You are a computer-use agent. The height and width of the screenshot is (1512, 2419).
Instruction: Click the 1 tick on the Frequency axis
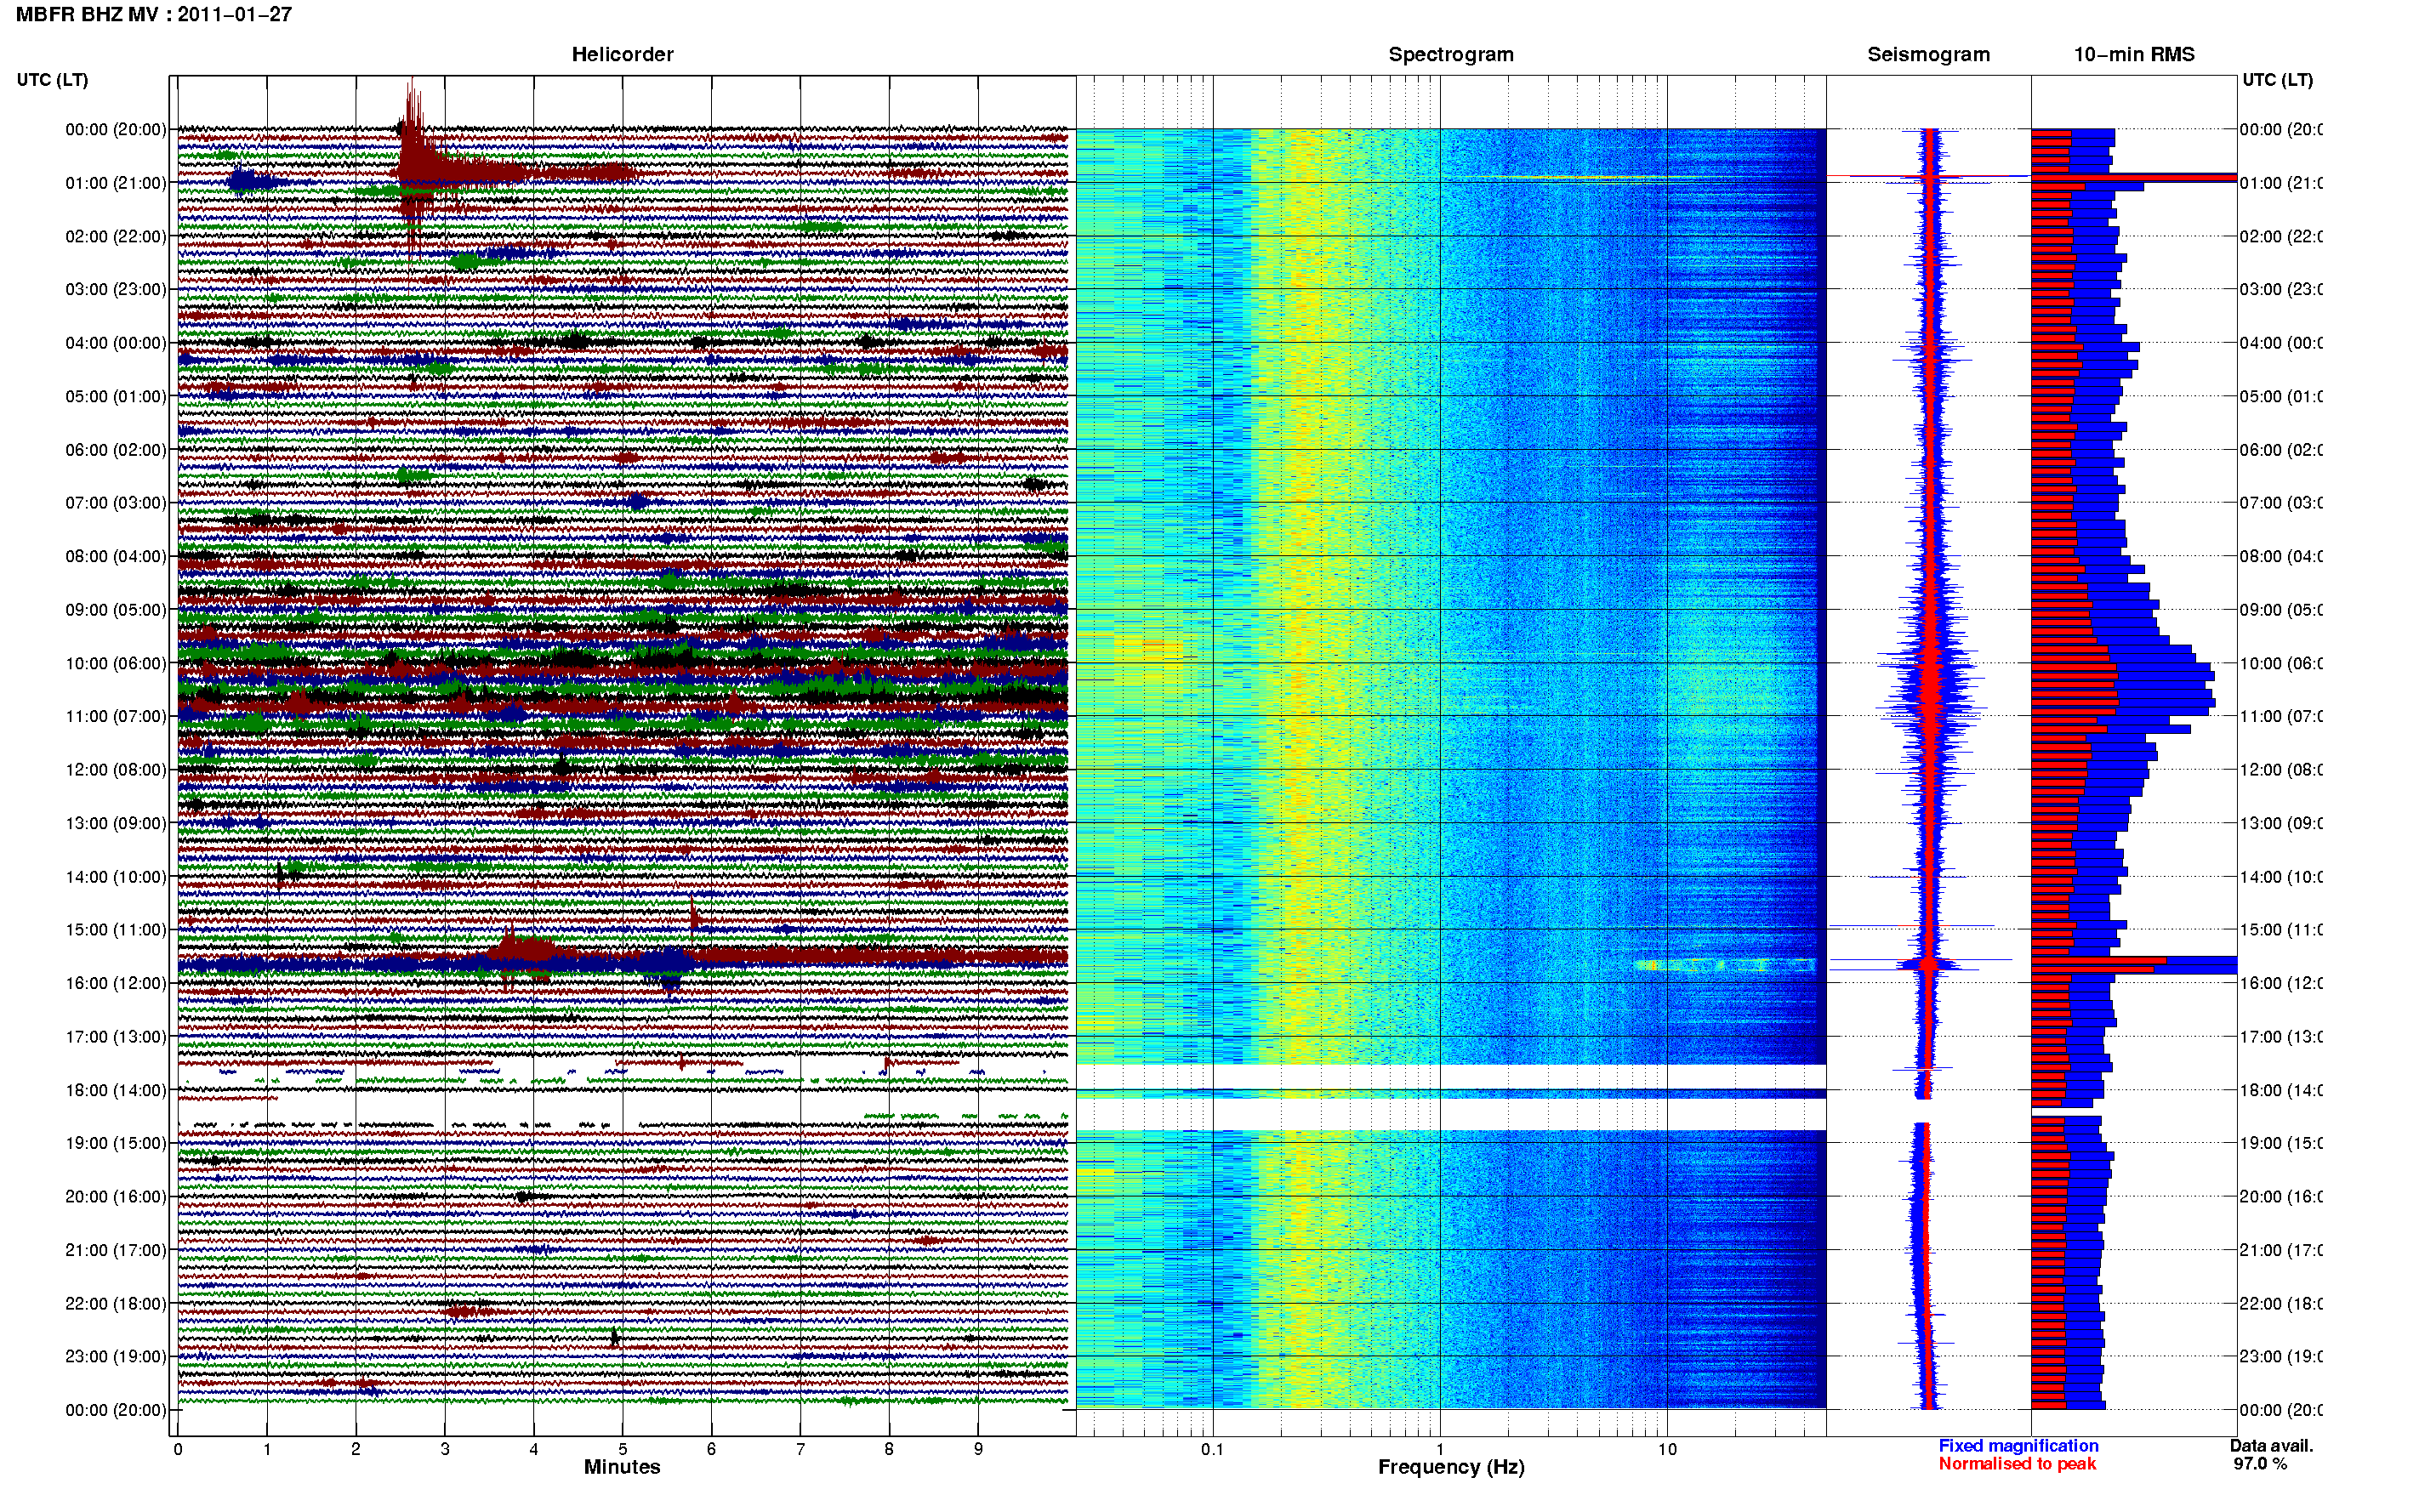pyautogui.click(x=1440, y=1449)
